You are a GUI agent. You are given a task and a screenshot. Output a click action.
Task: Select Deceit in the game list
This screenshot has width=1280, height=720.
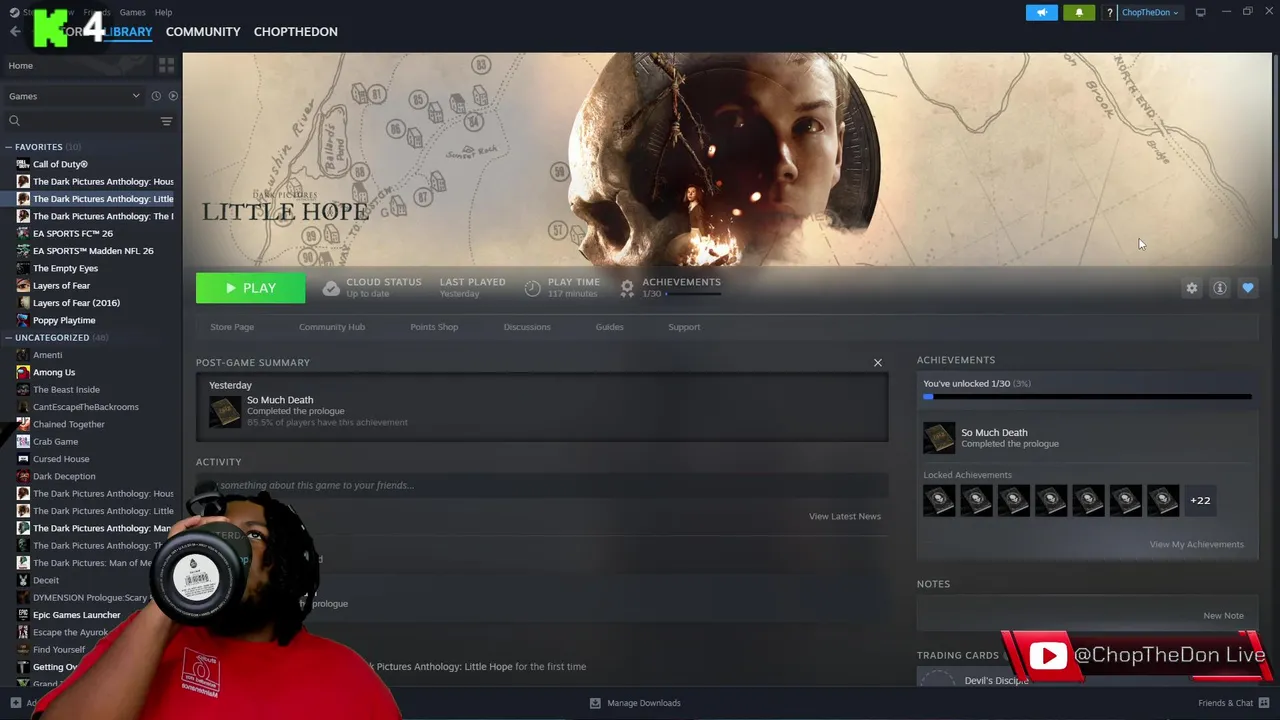pos(46,580)
